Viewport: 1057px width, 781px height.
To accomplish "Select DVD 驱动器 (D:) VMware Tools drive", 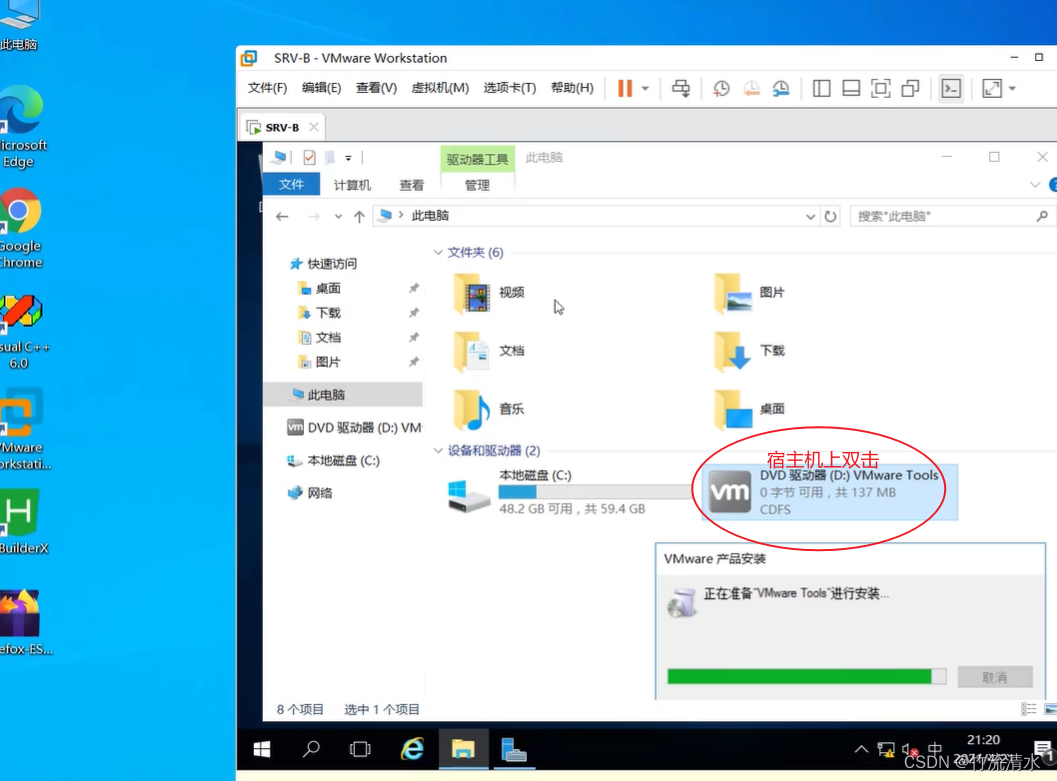I will pos(830,492).
